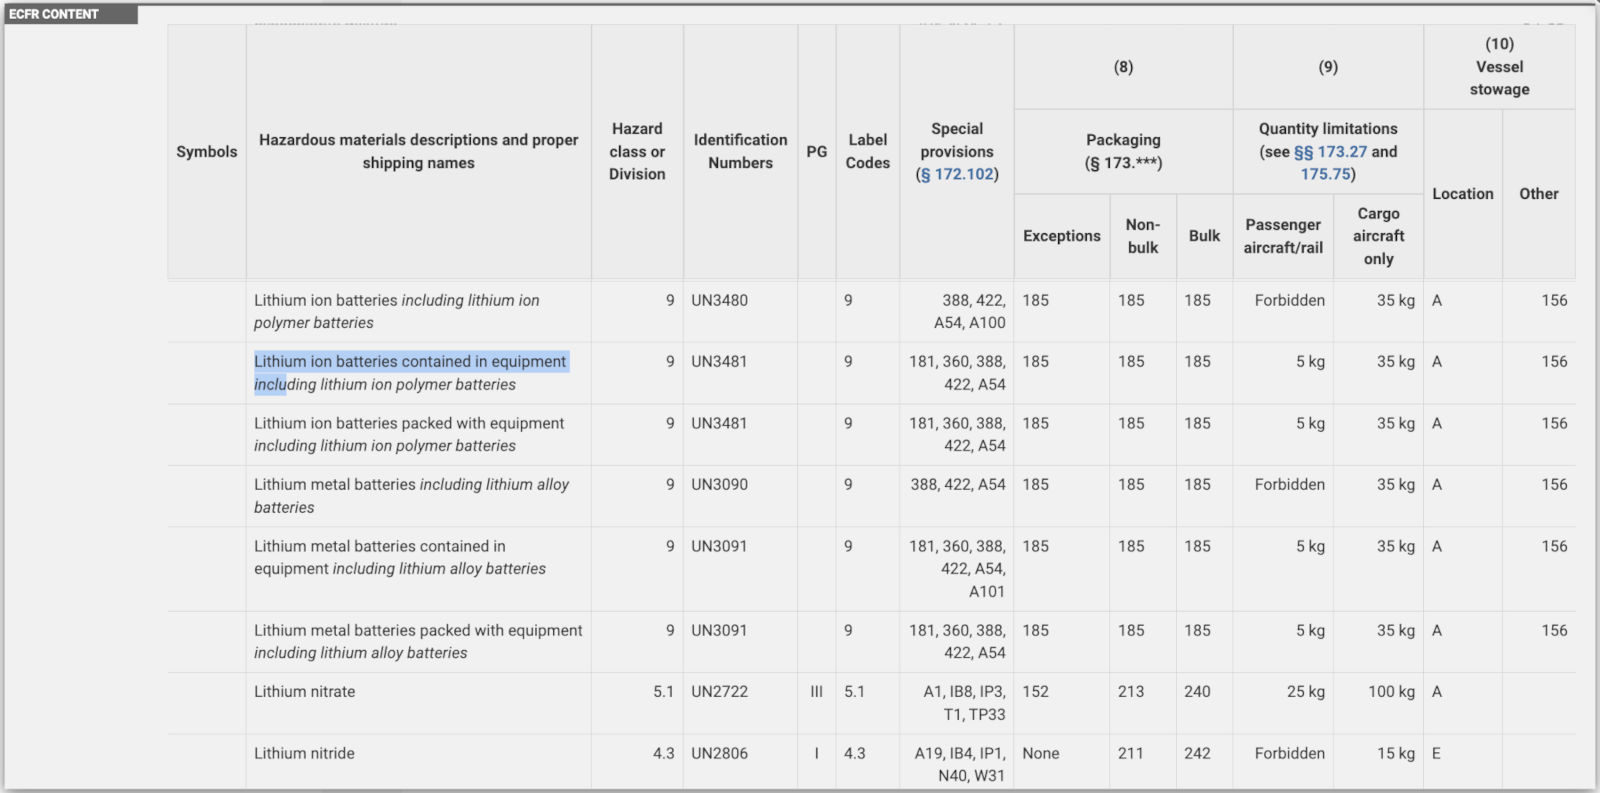
Task: Click the 'Symbols' column header
Action: click(x=207, y=152)
